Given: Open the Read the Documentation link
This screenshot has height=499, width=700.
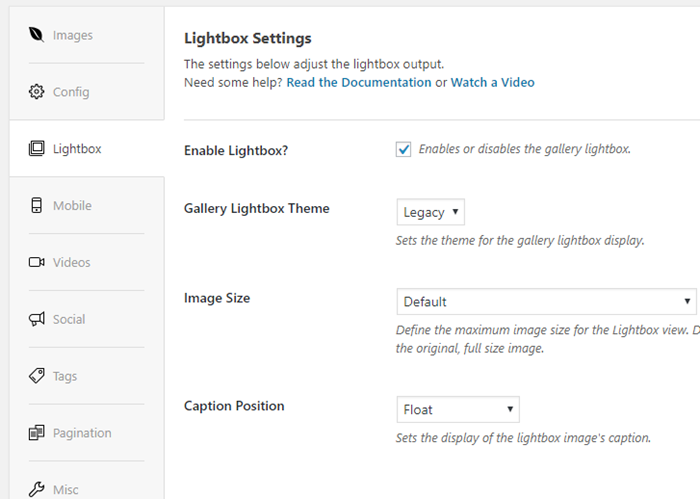Looking at the screenshot, I should point(359,83).
